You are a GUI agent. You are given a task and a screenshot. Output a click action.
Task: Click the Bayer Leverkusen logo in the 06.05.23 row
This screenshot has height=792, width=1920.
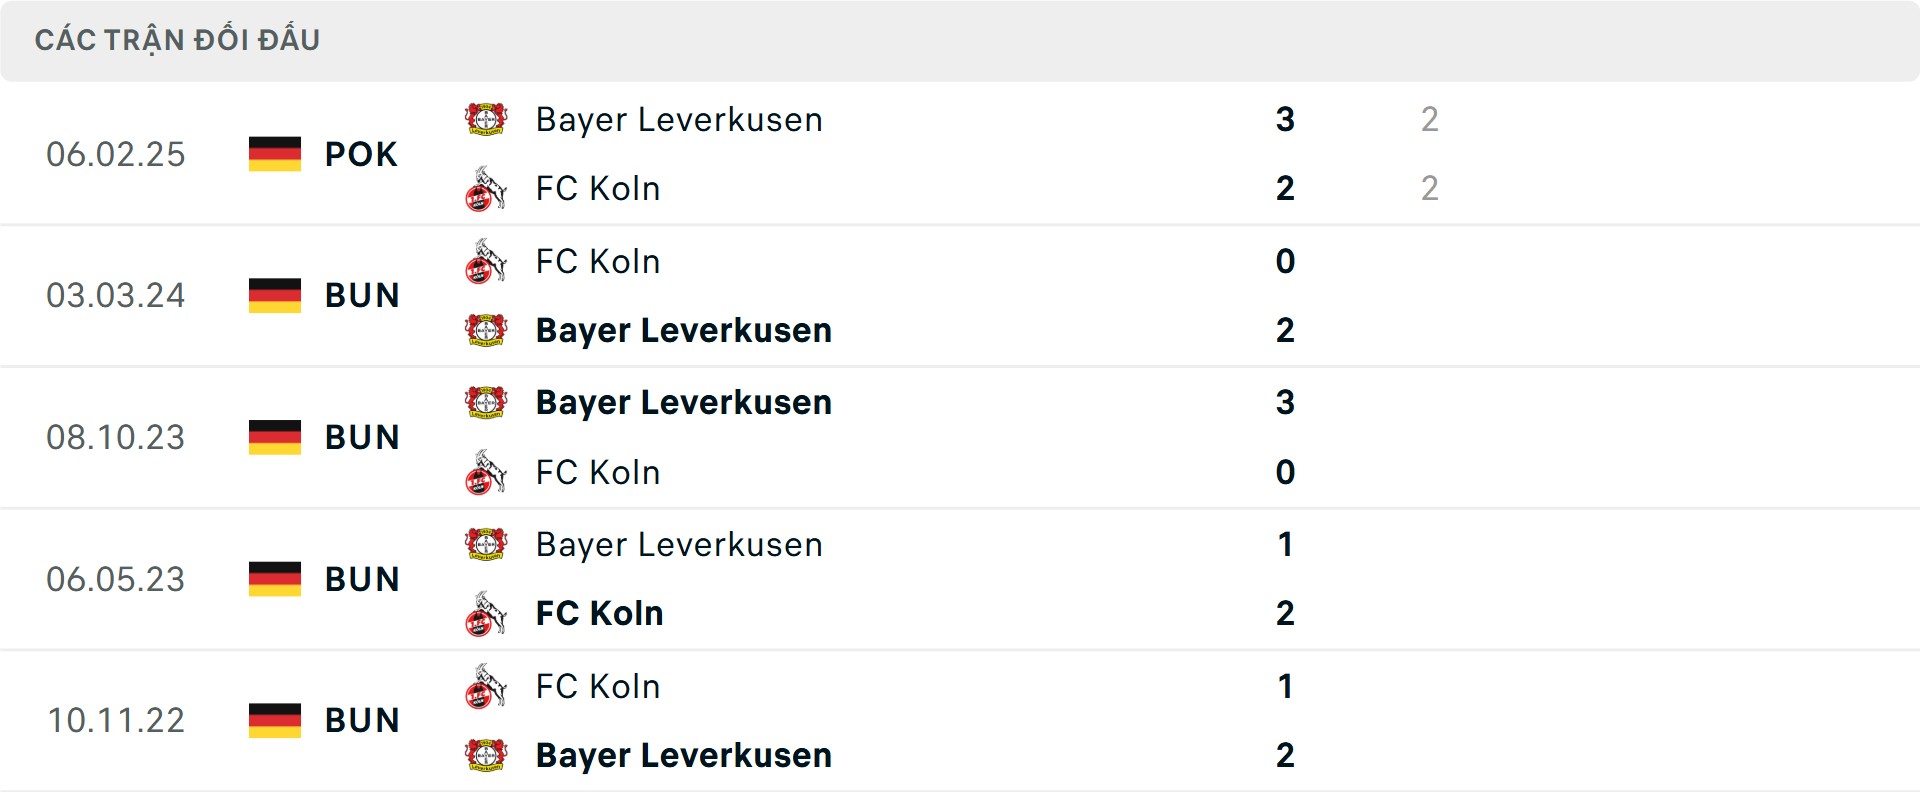coord(487,545)
